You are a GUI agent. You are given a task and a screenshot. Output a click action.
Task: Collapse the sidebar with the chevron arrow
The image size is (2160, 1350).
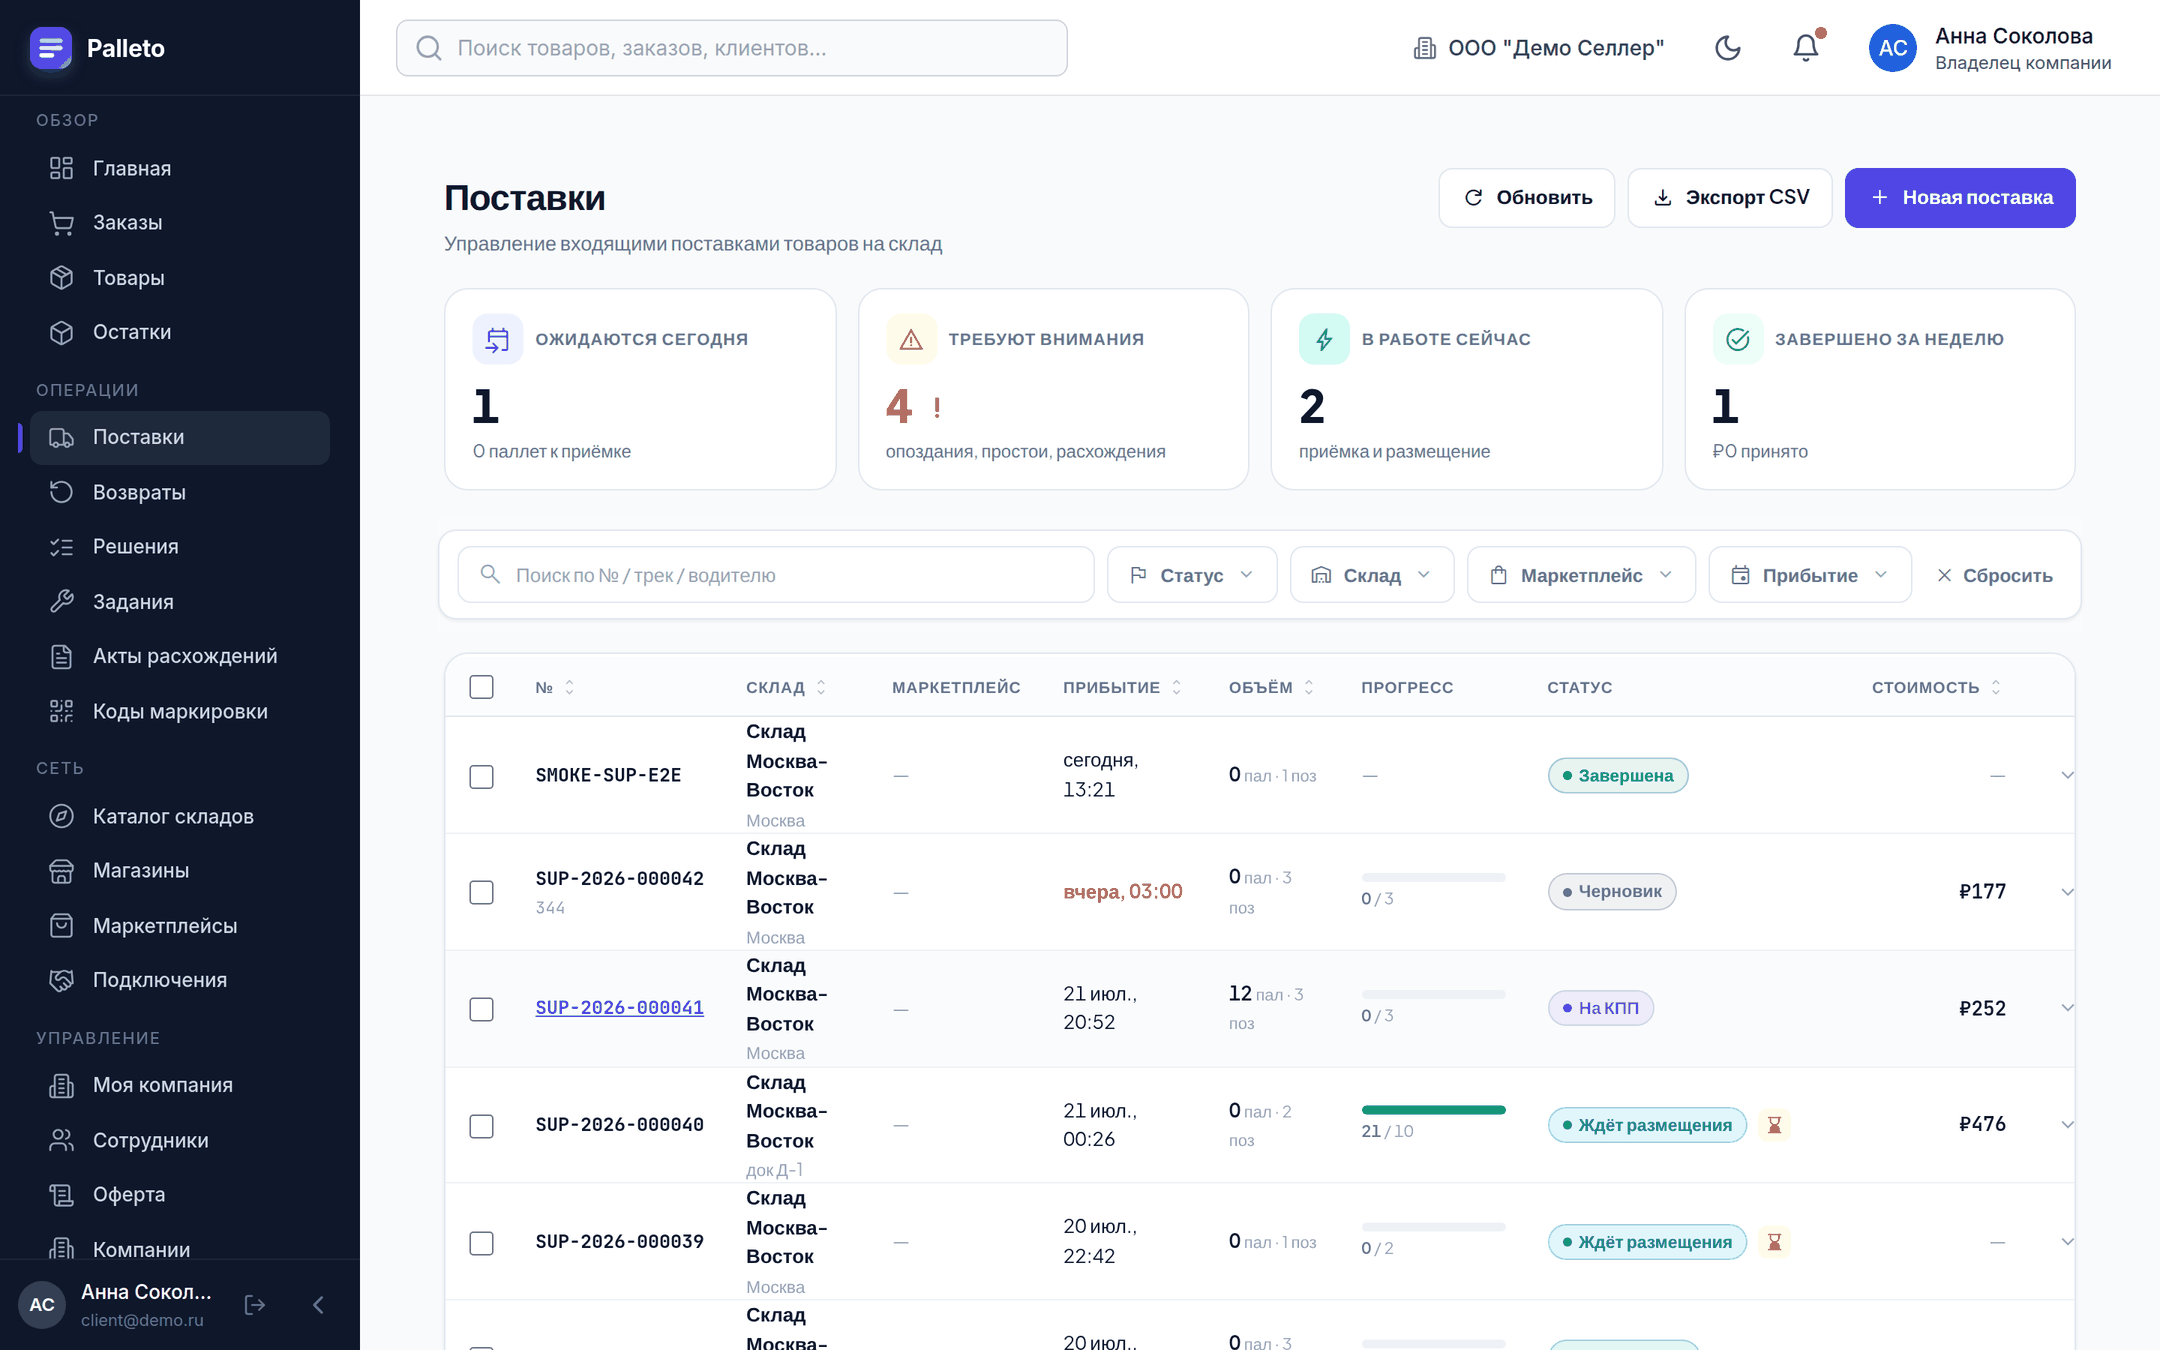(318, 1304)
